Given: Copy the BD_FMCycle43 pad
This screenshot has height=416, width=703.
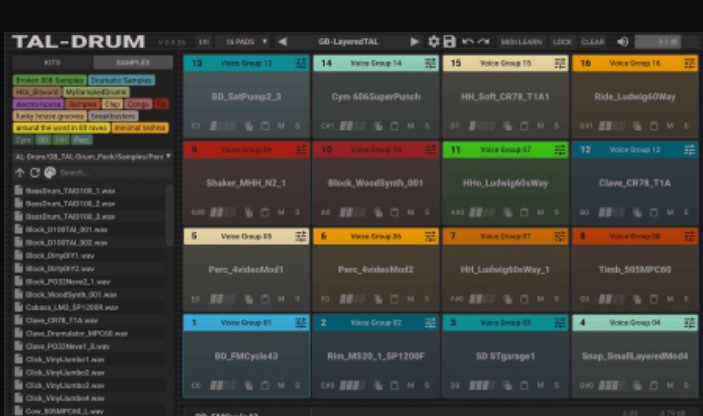Looking at the screenshot, I should click(x=249, y=386).
